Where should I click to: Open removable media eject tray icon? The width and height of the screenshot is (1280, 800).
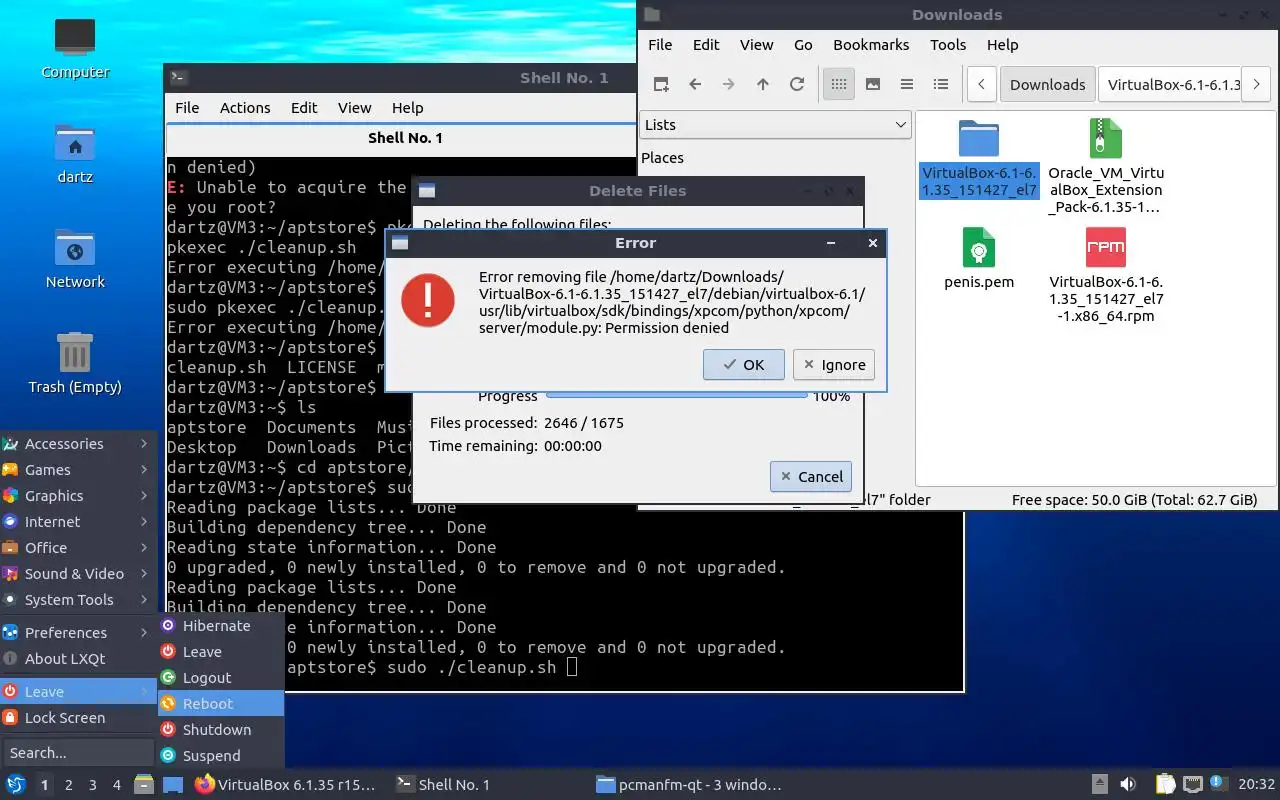pyautogui.click(x=1100, y=785)
